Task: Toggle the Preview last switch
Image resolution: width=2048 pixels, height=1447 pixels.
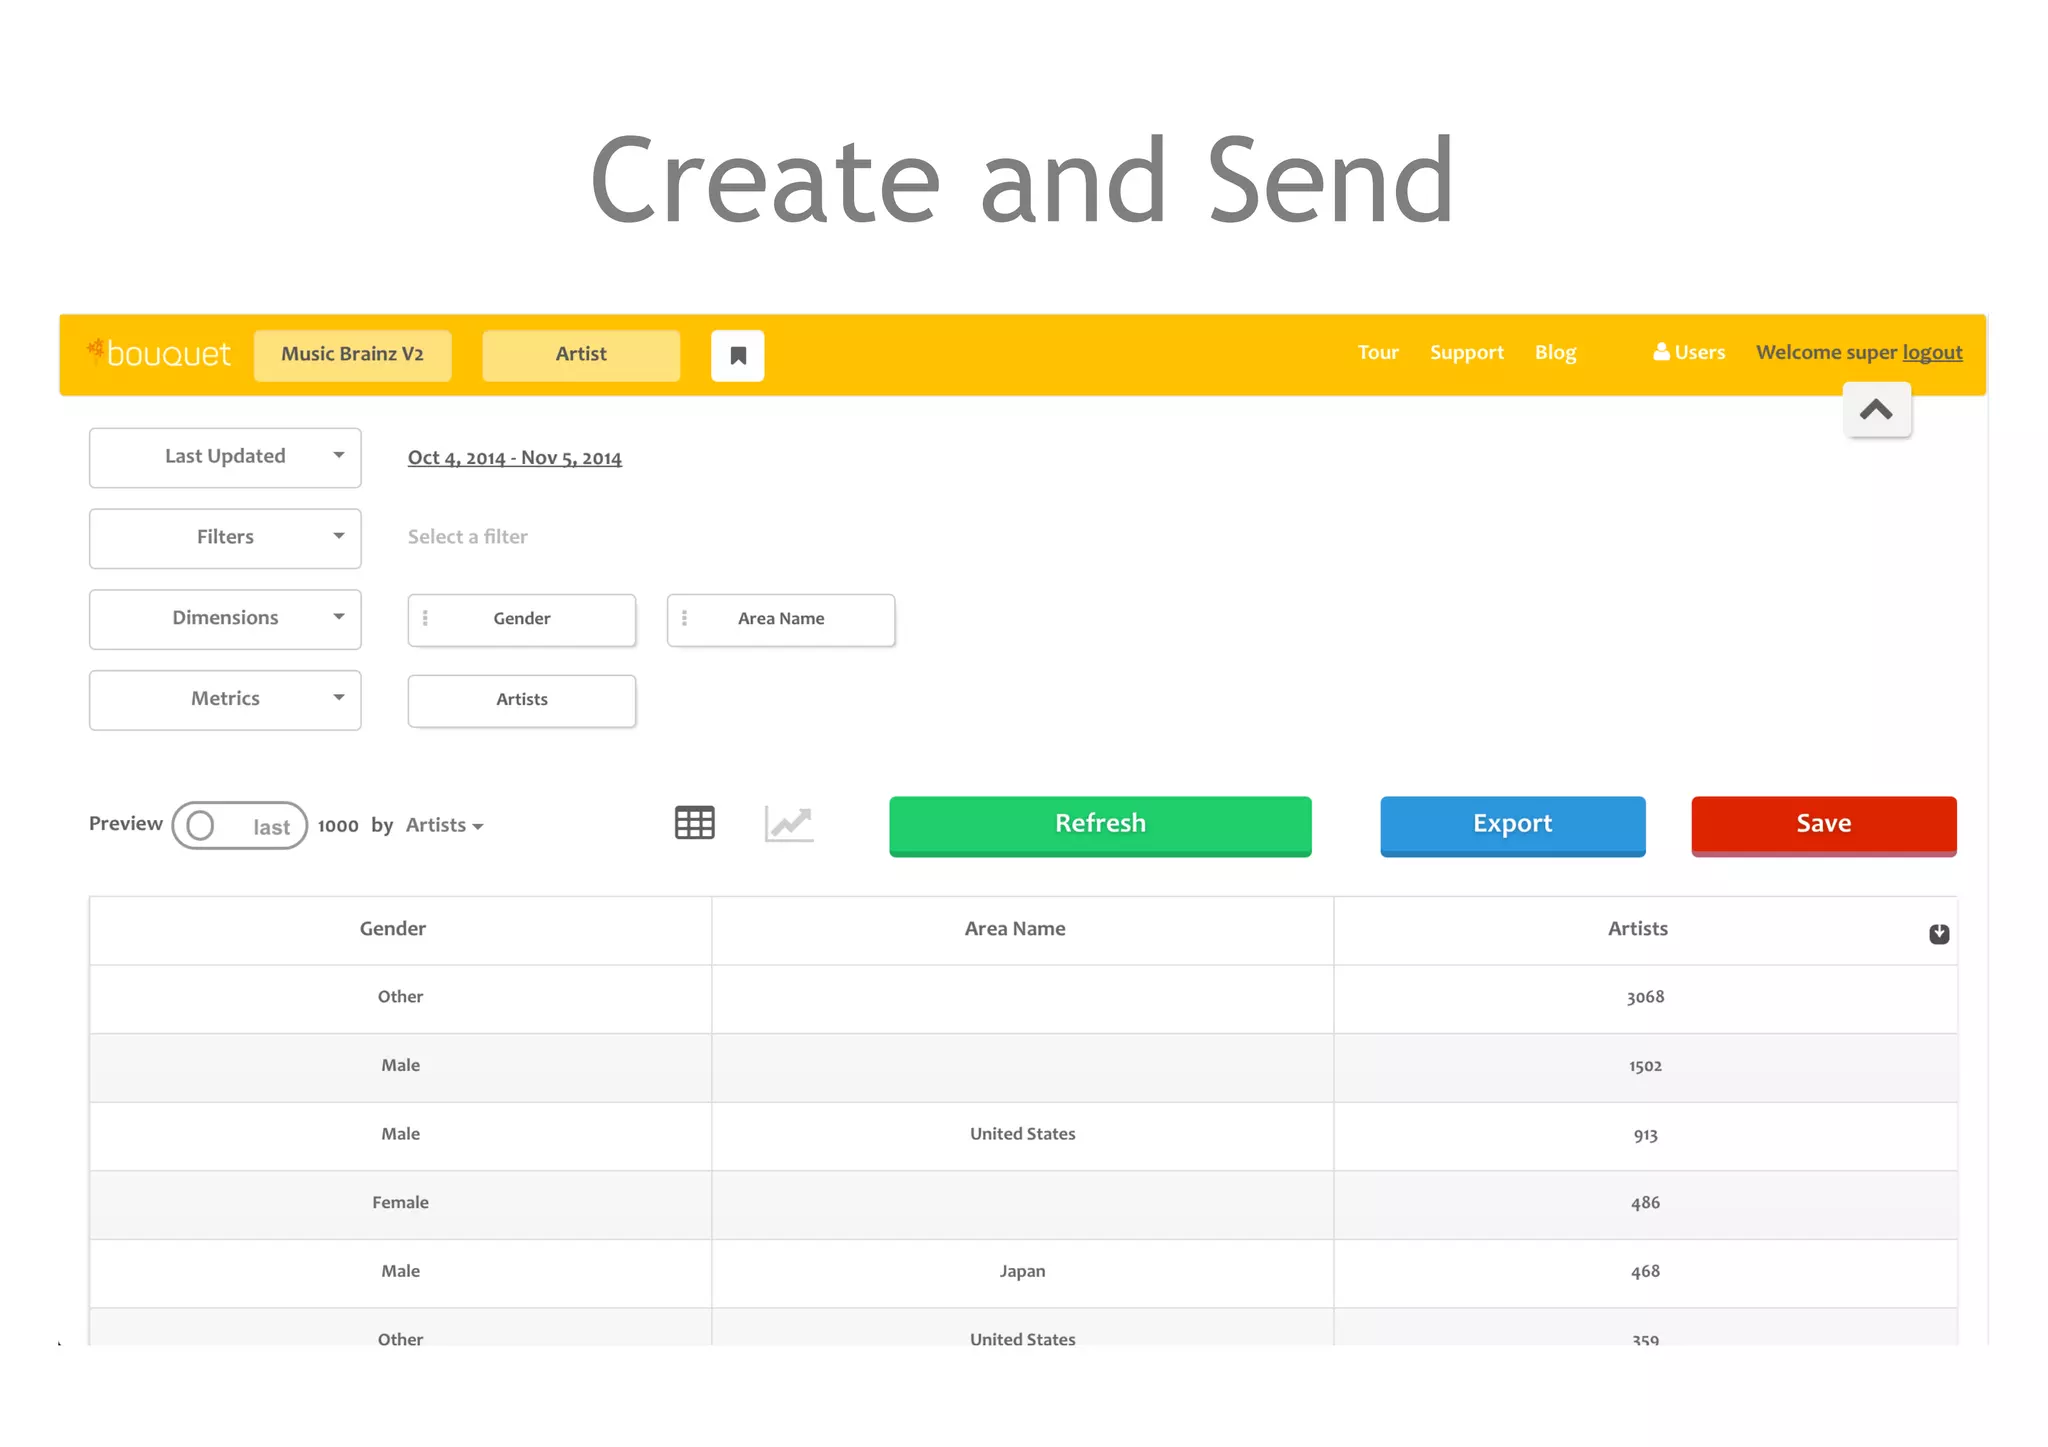Action: coord(239,826)
